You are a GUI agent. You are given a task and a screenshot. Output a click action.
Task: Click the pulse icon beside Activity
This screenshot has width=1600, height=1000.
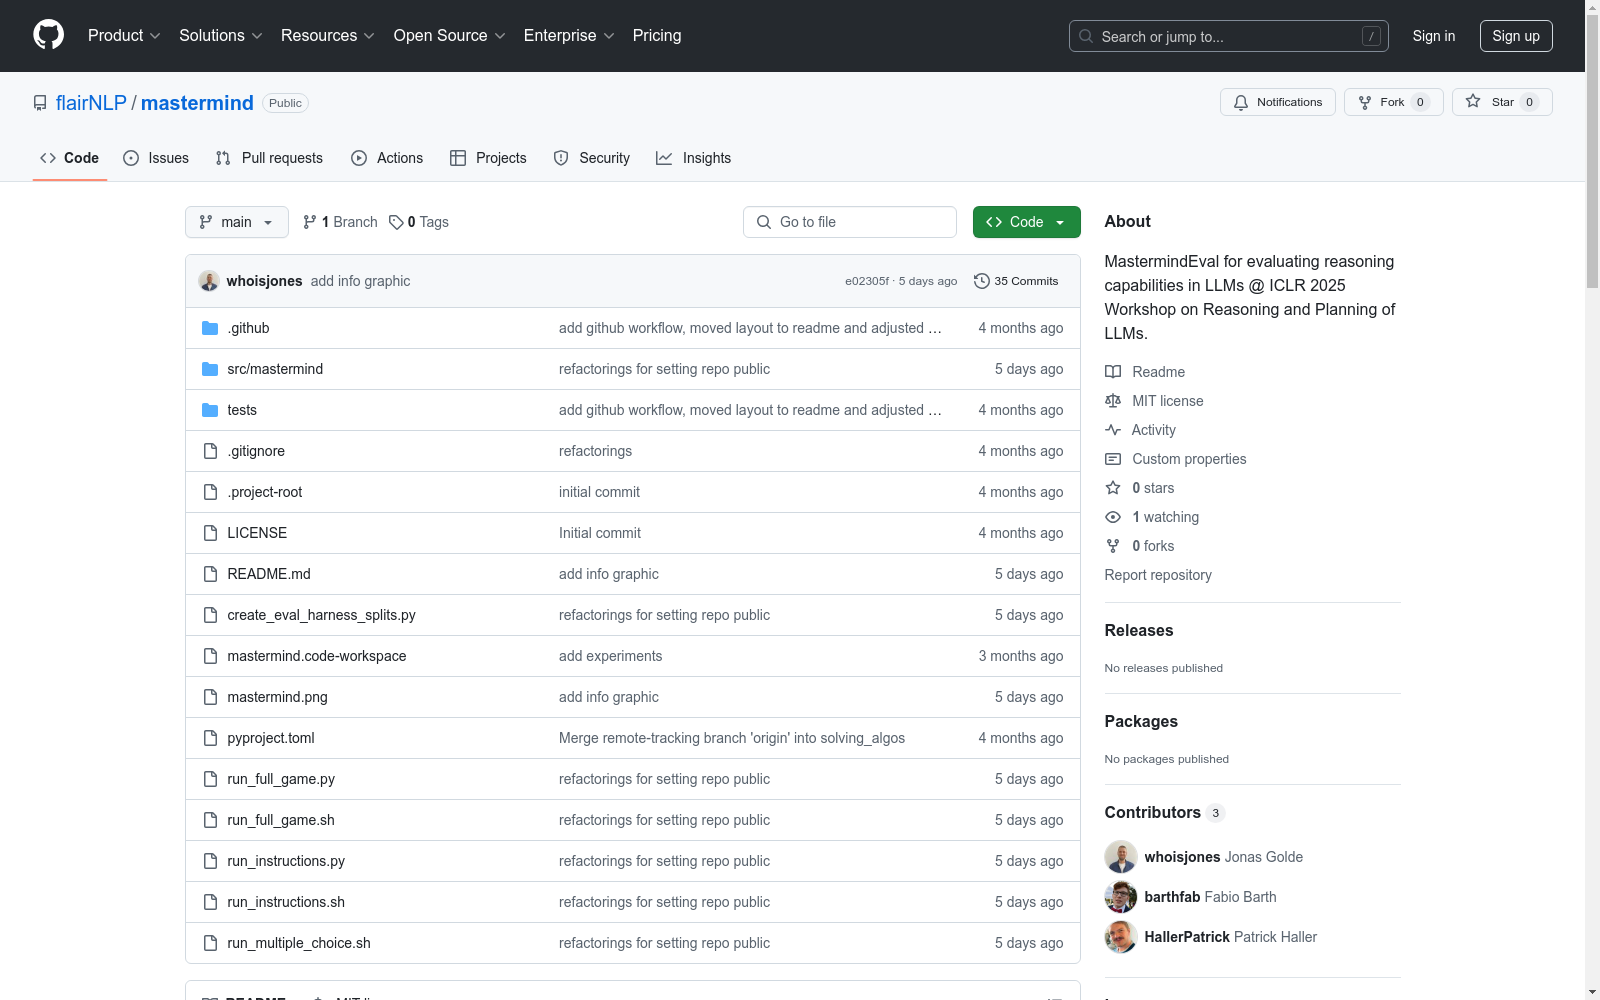pyautogui.click(x=1113, y=430)
